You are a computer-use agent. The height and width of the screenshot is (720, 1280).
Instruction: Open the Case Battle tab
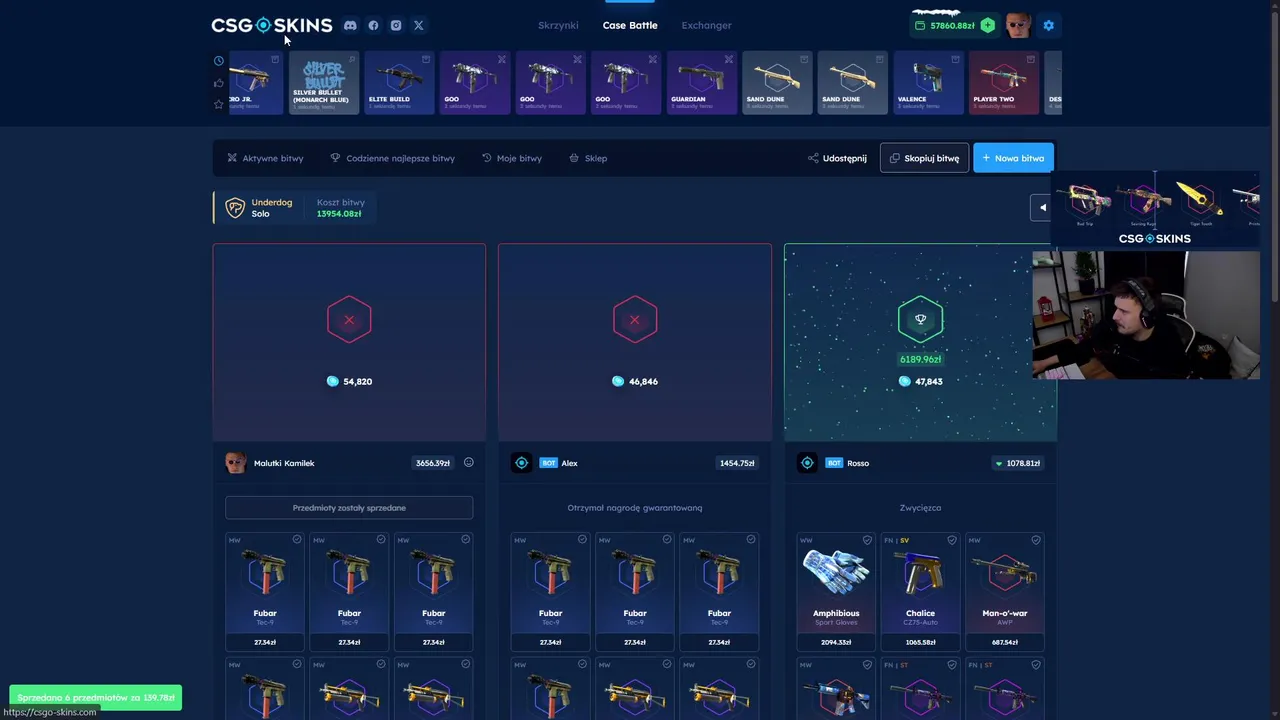[630, 25]
